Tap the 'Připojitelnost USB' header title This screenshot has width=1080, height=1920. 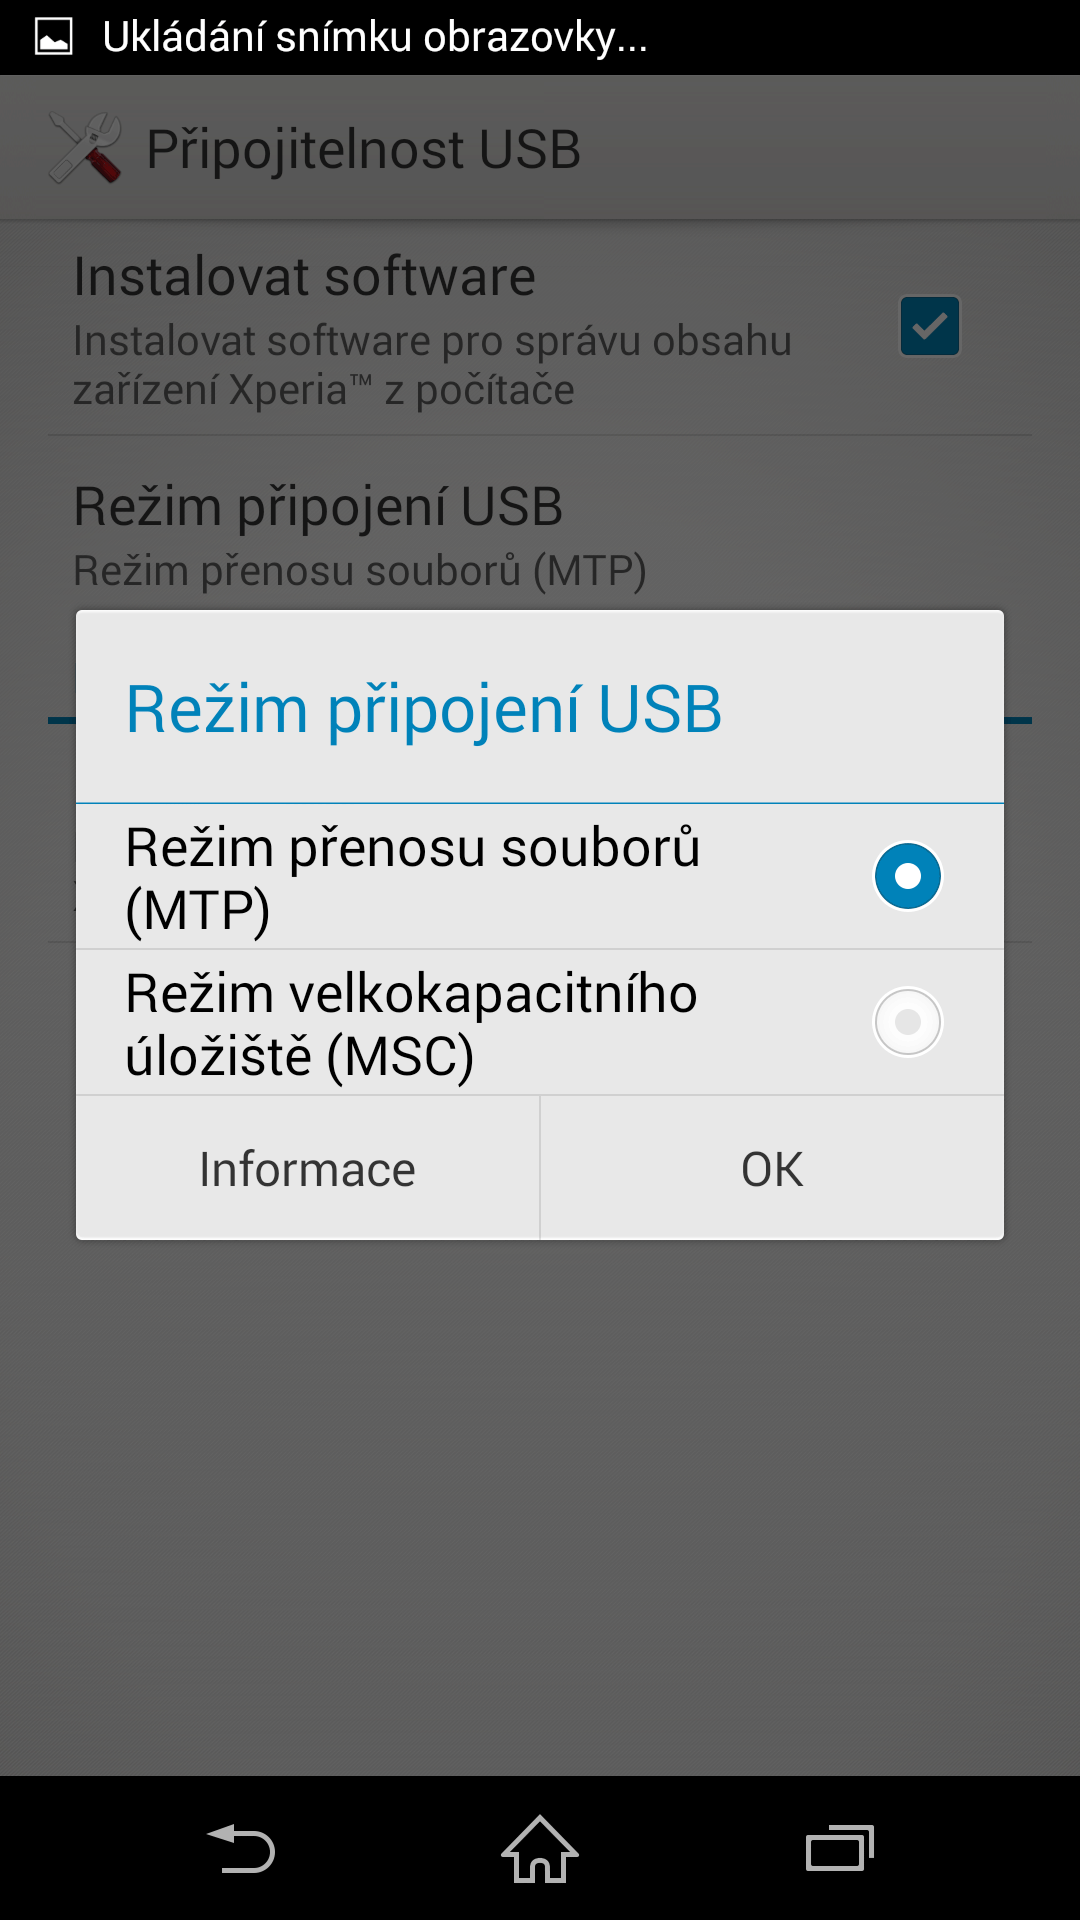[x=364, y=149]
